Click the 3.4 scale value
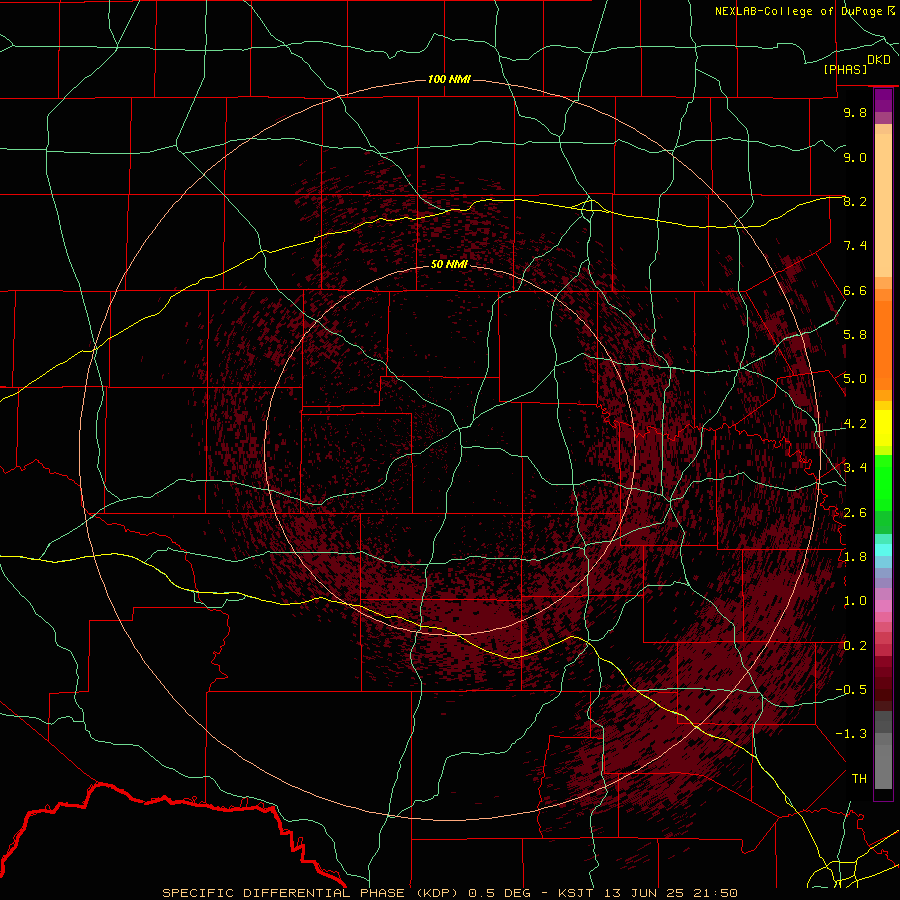This screenshot has width=900, height=900. pos(855,468)
